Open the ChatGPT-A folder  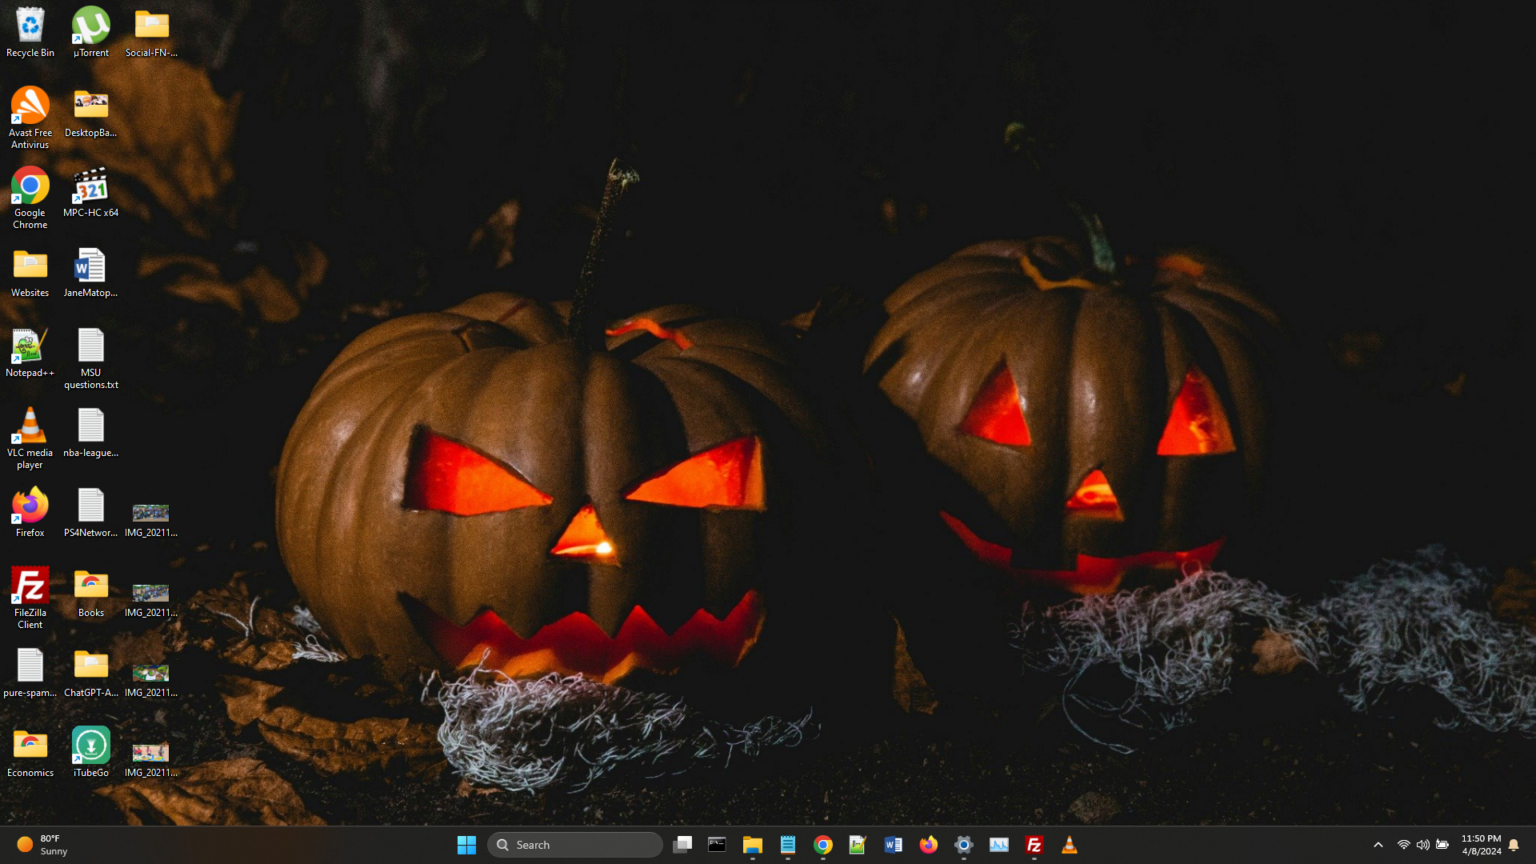tap(90, 665)
